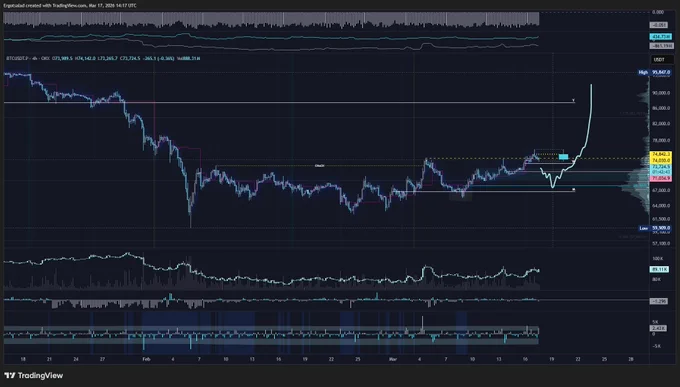The height and width of the screenshot is (387, 680).
Task: Click the 61,500.0 price scale tick
Action: [661, 219]
